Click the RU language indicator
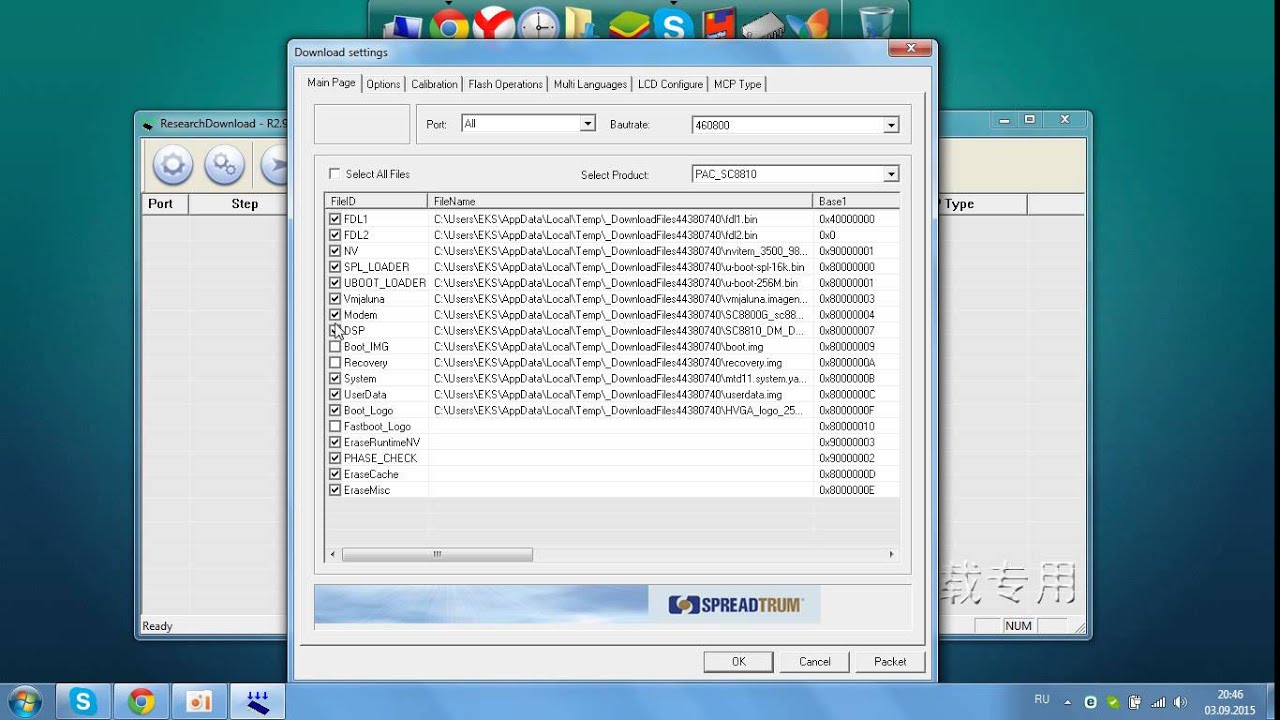This screenshot has height=720, width=1280. coord(1042,700)
